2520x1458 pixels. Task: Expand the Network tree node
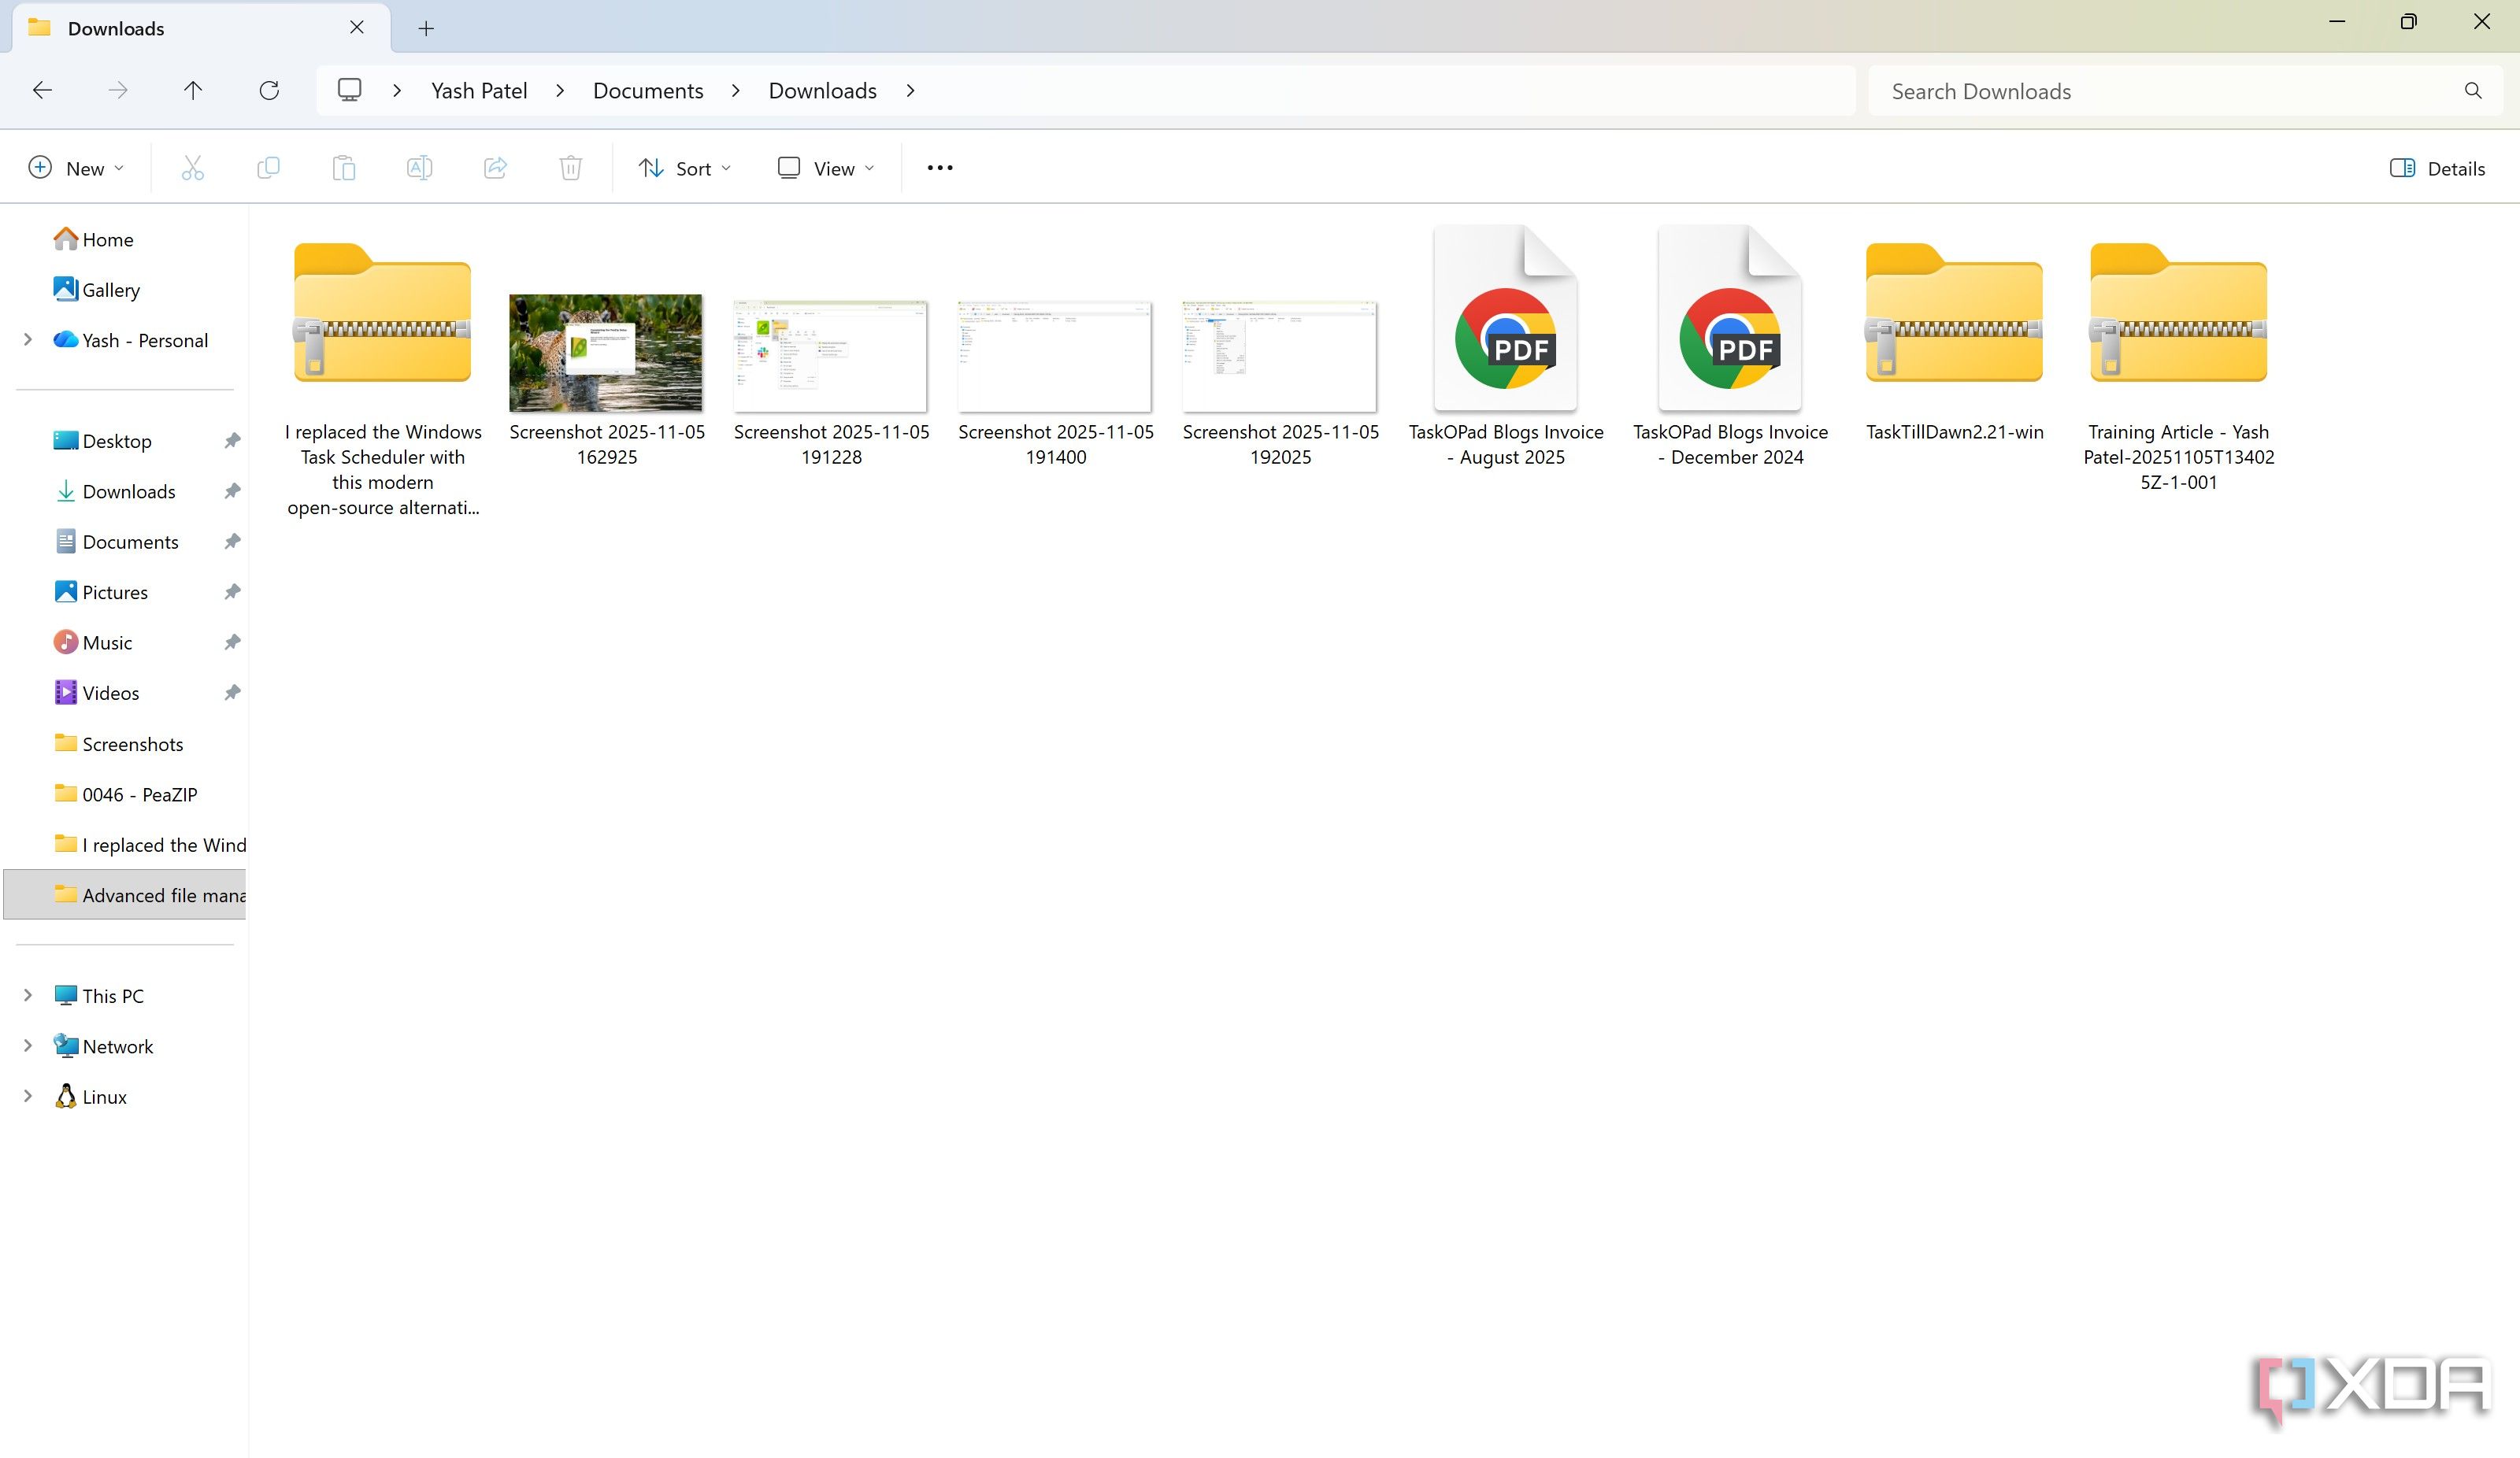coord(28,1046)
